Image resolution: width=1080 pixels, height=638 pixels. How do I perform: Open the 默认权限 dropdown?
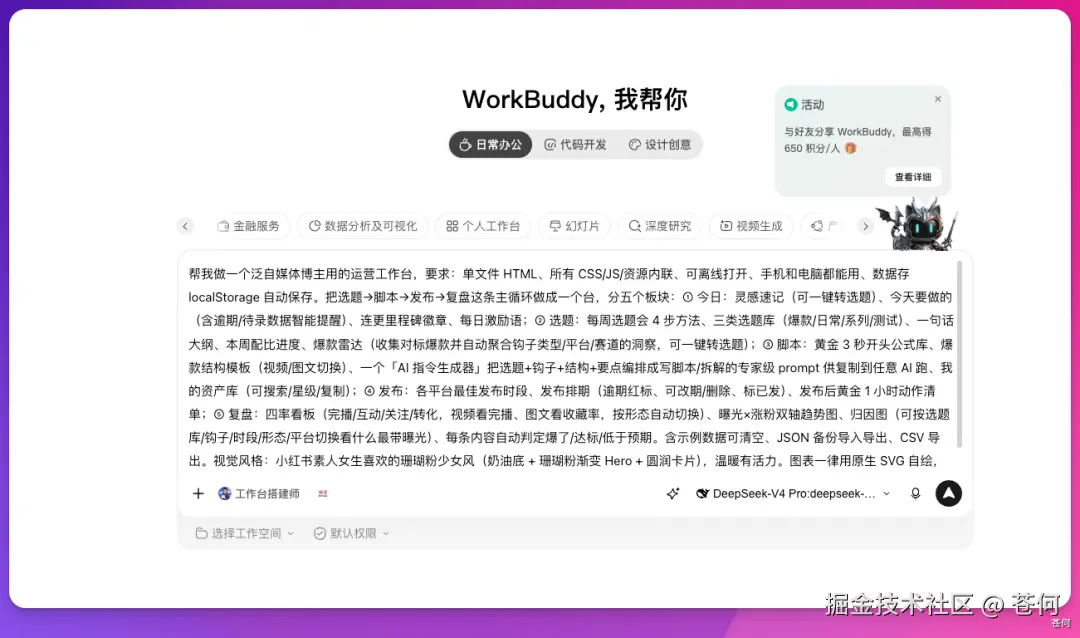coord(351,533)
